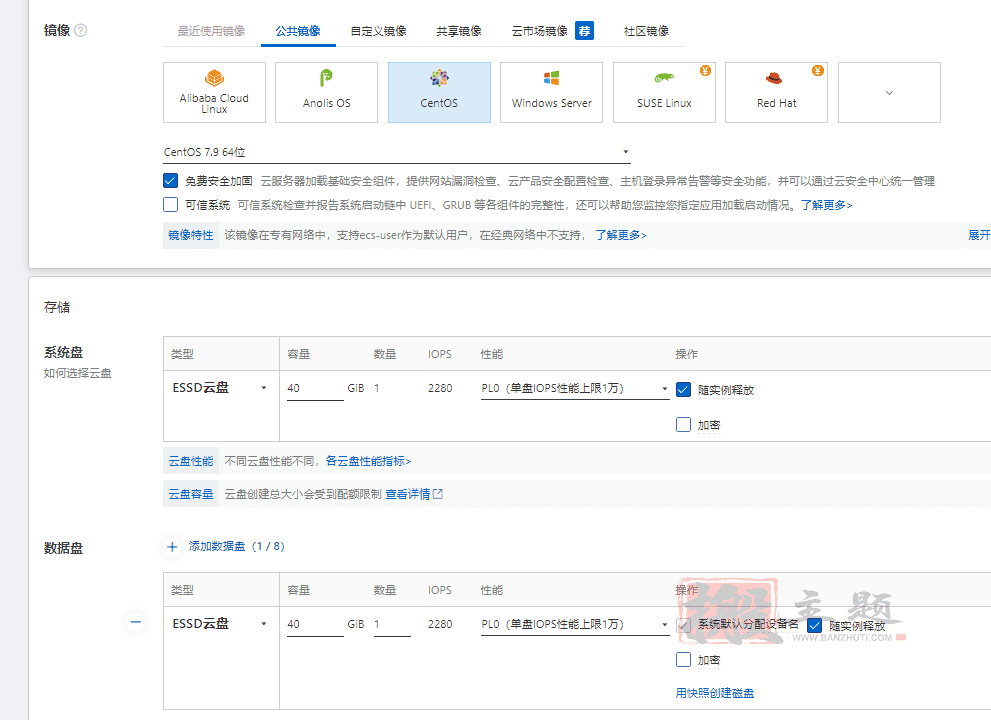
Task: Select the SUSE Linux image card
Action: pyautogui.click(x=664, y=92)
